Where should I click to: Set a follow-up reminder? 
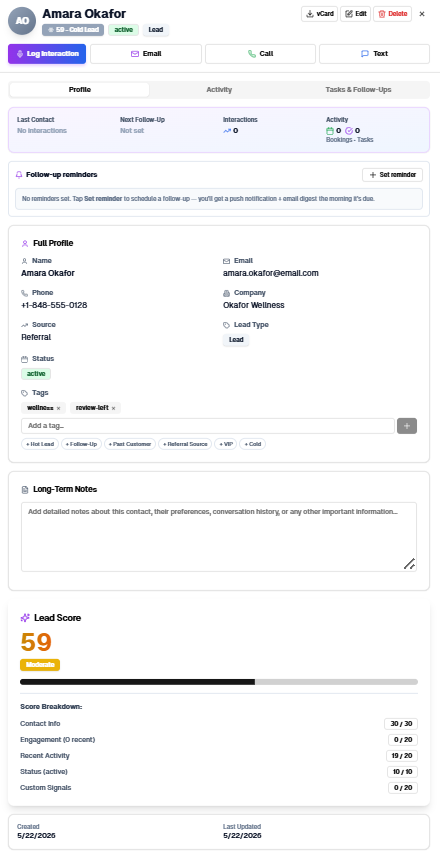392,175
